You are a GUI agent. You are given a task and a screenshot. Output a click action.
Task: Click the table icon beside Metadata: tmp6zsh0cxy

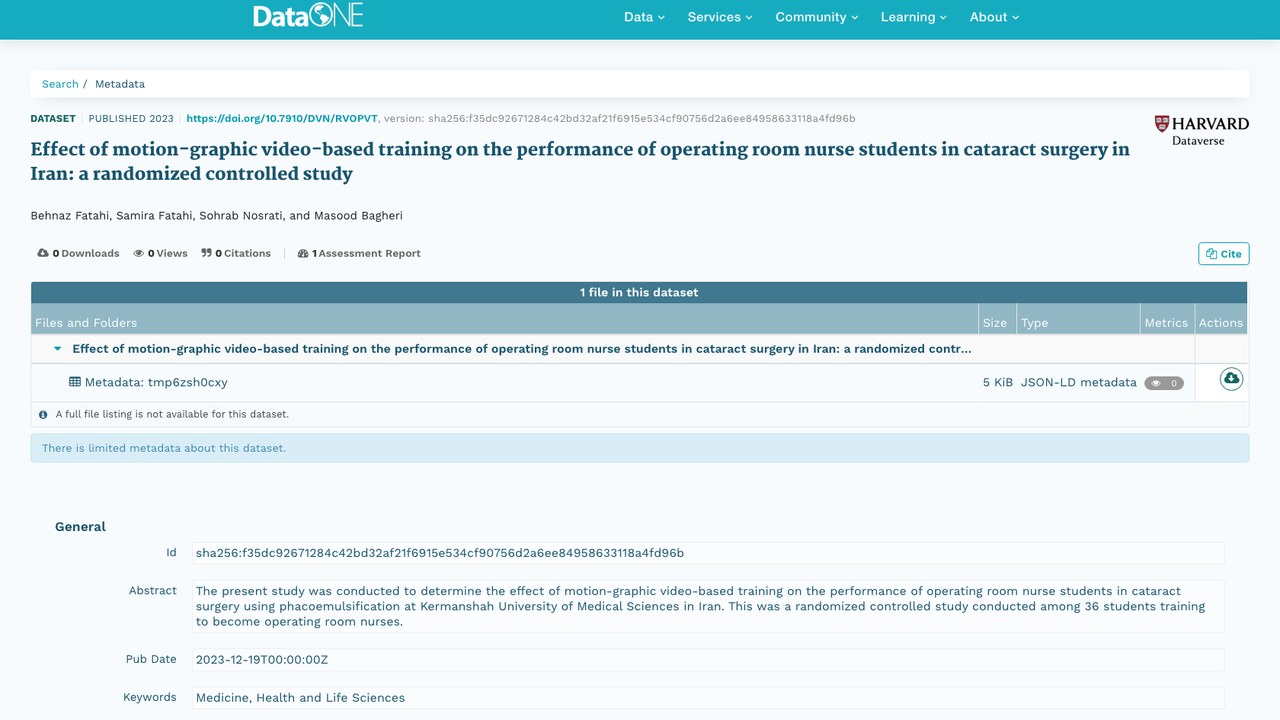coord(75,382)
